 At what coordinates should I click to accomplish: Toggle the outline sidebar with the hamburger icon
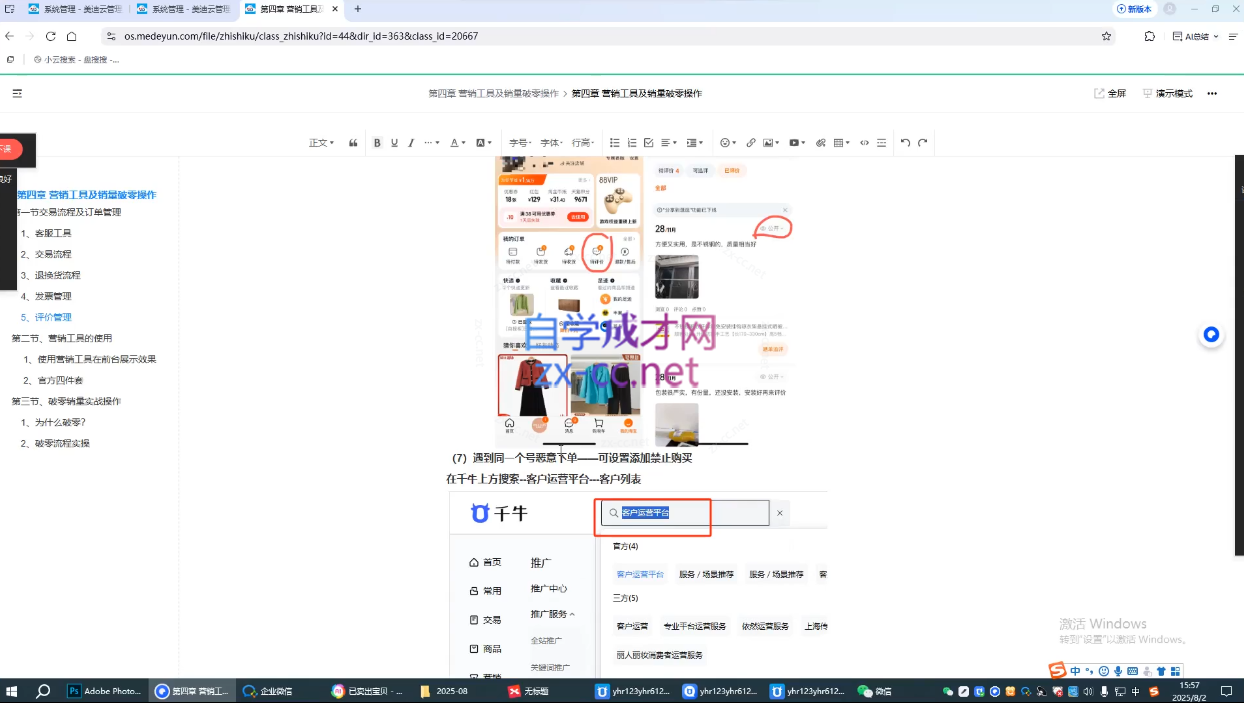[17, 93]
